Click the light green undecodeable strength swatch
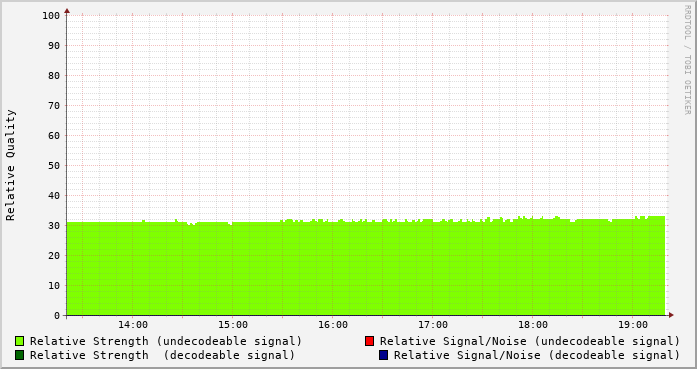Image resolution: width=697 pixels, height=369 pixels. tap(20, 341)
